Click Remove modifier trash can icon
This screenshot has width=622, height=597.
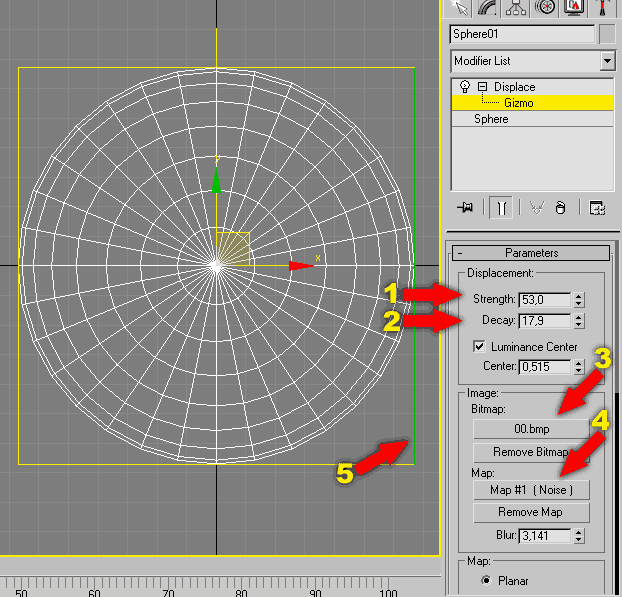561,208
